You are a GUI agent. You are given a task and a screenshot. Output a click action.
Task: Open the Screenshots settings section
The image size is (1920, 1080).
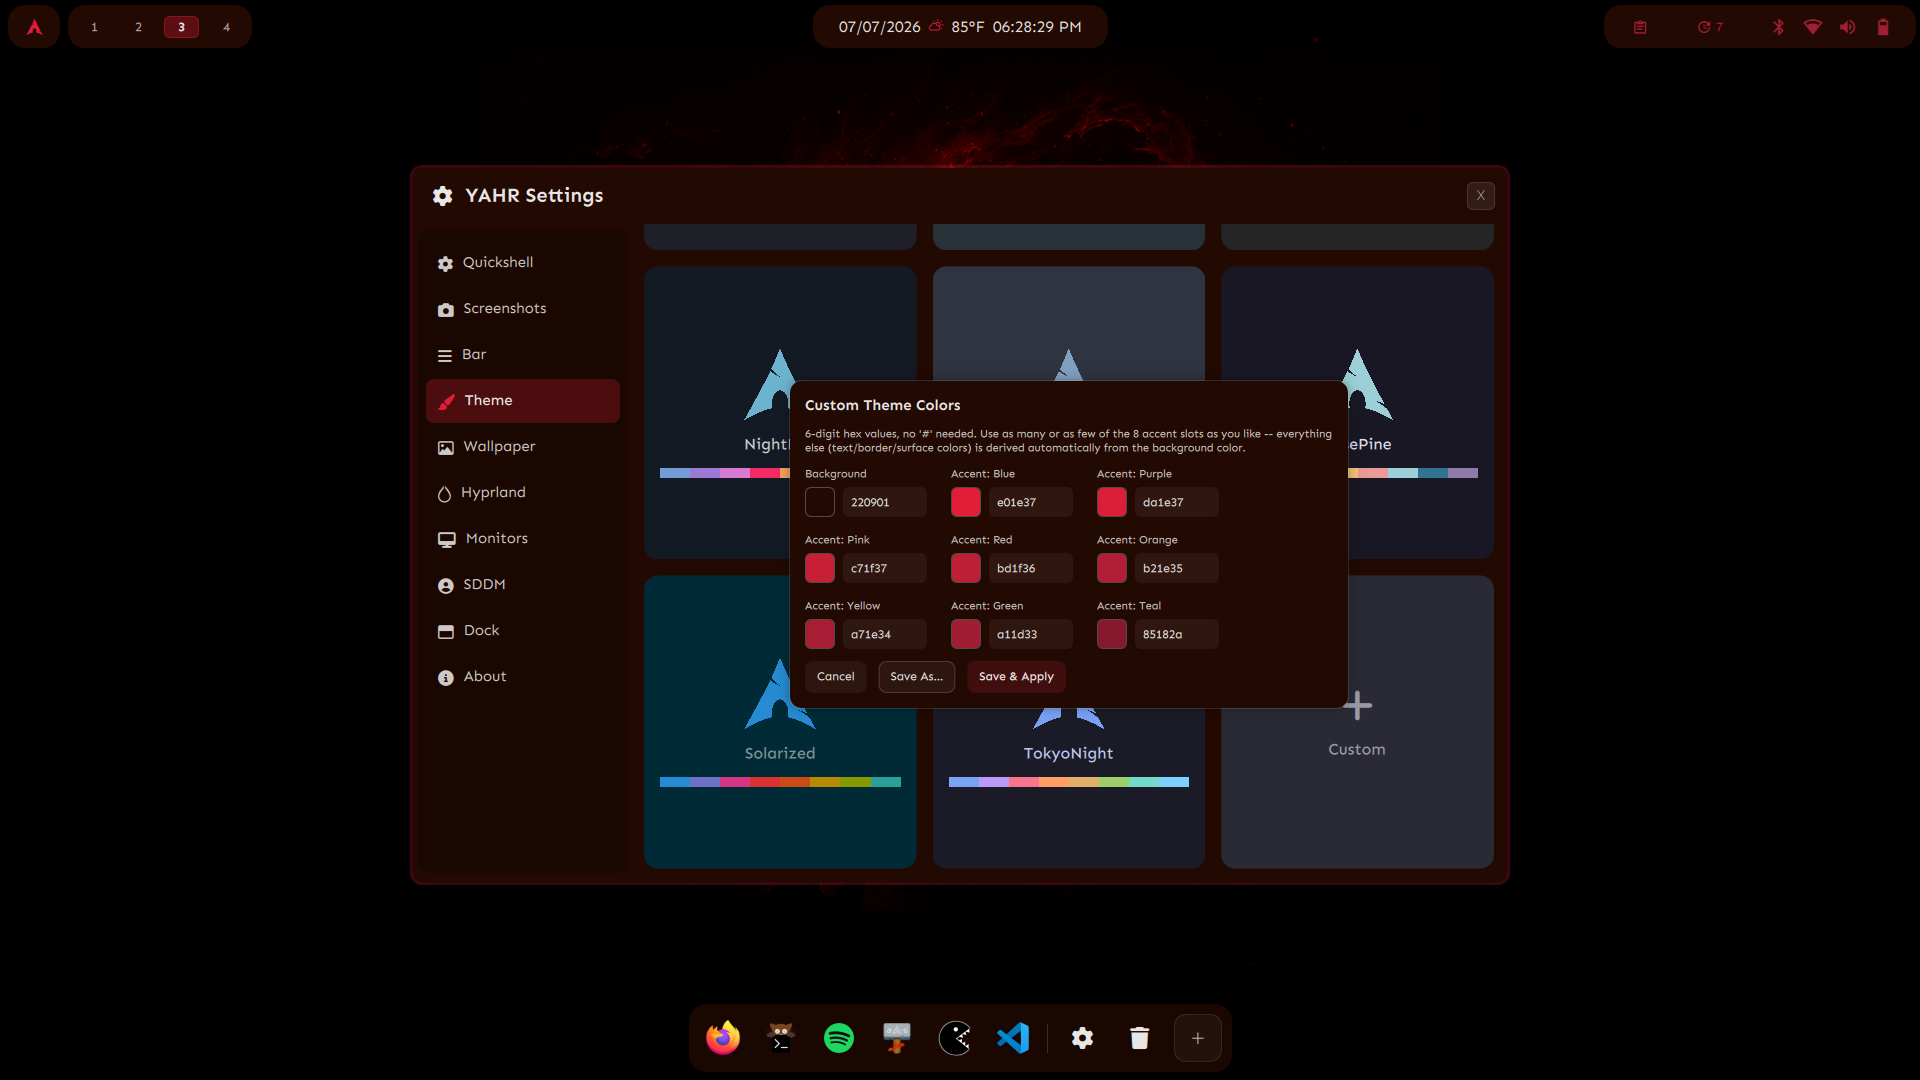(523, 309)
